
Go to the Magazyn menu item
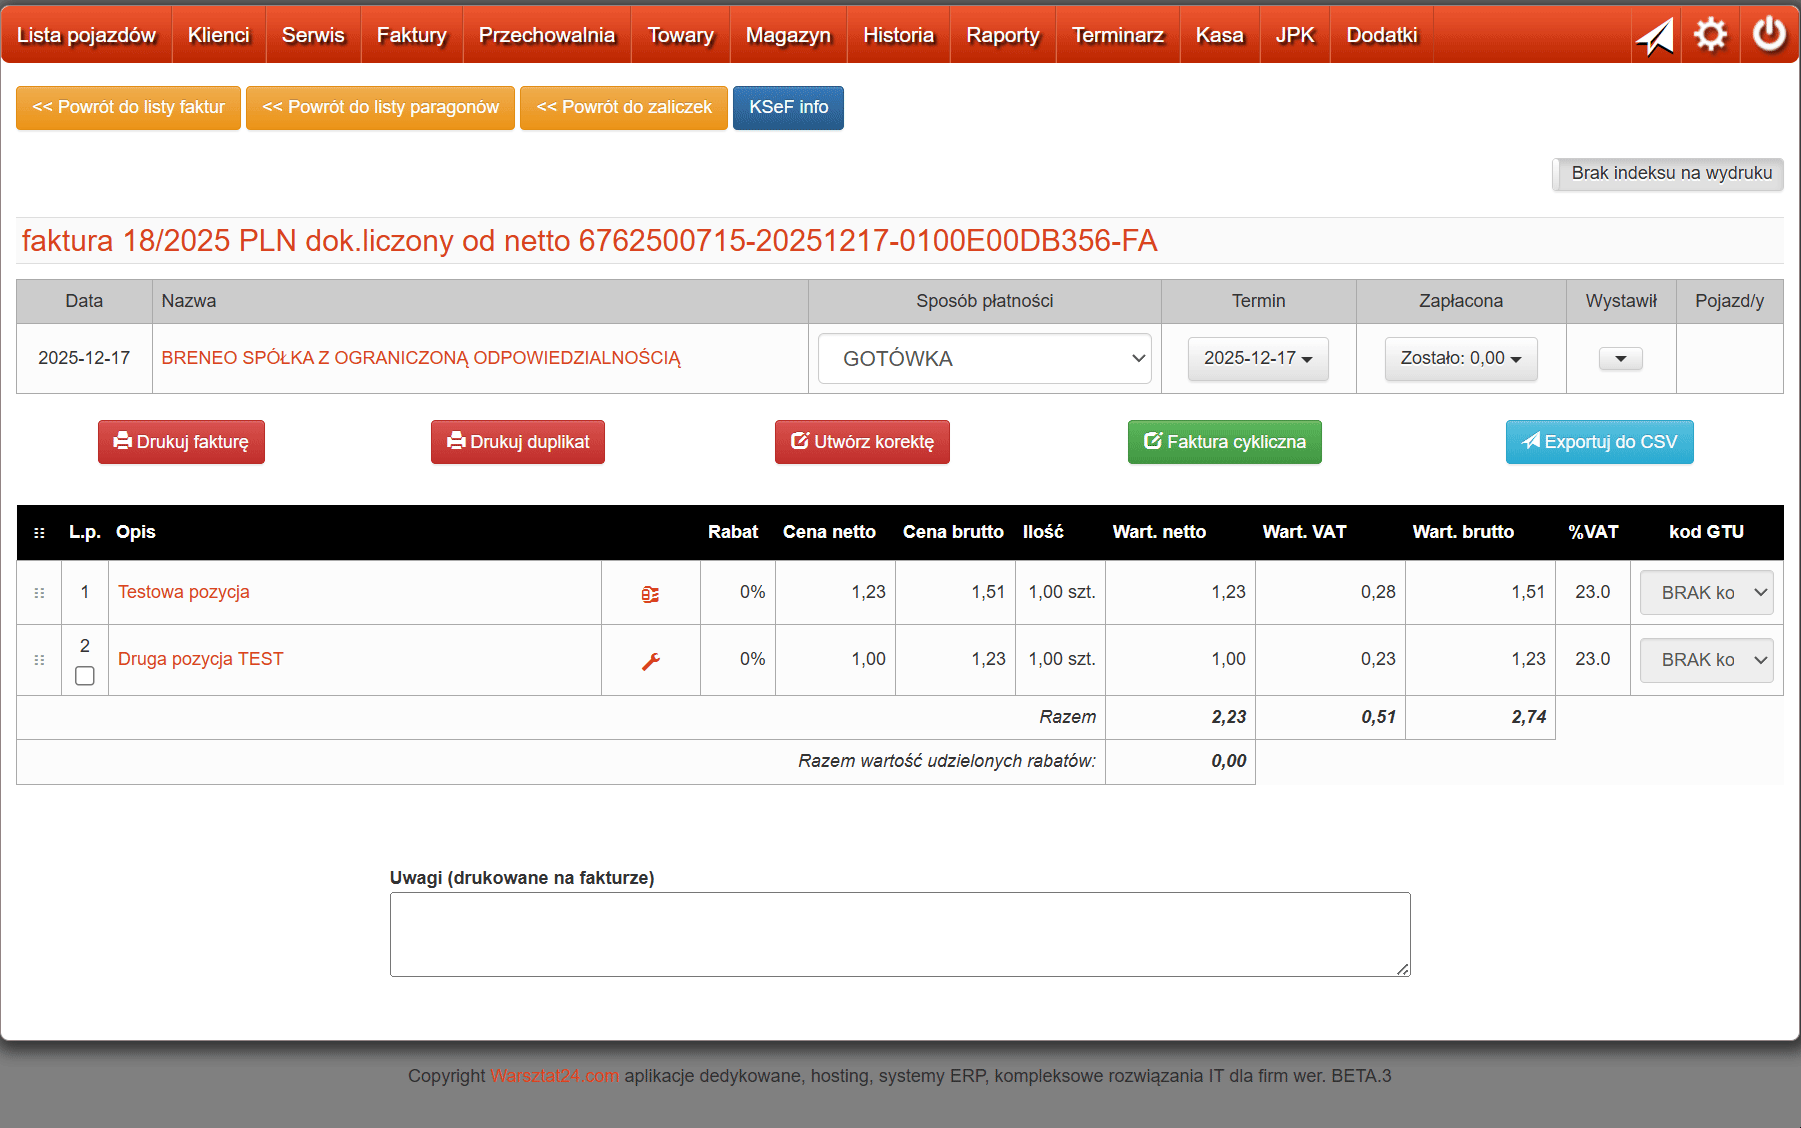point(788,35)
